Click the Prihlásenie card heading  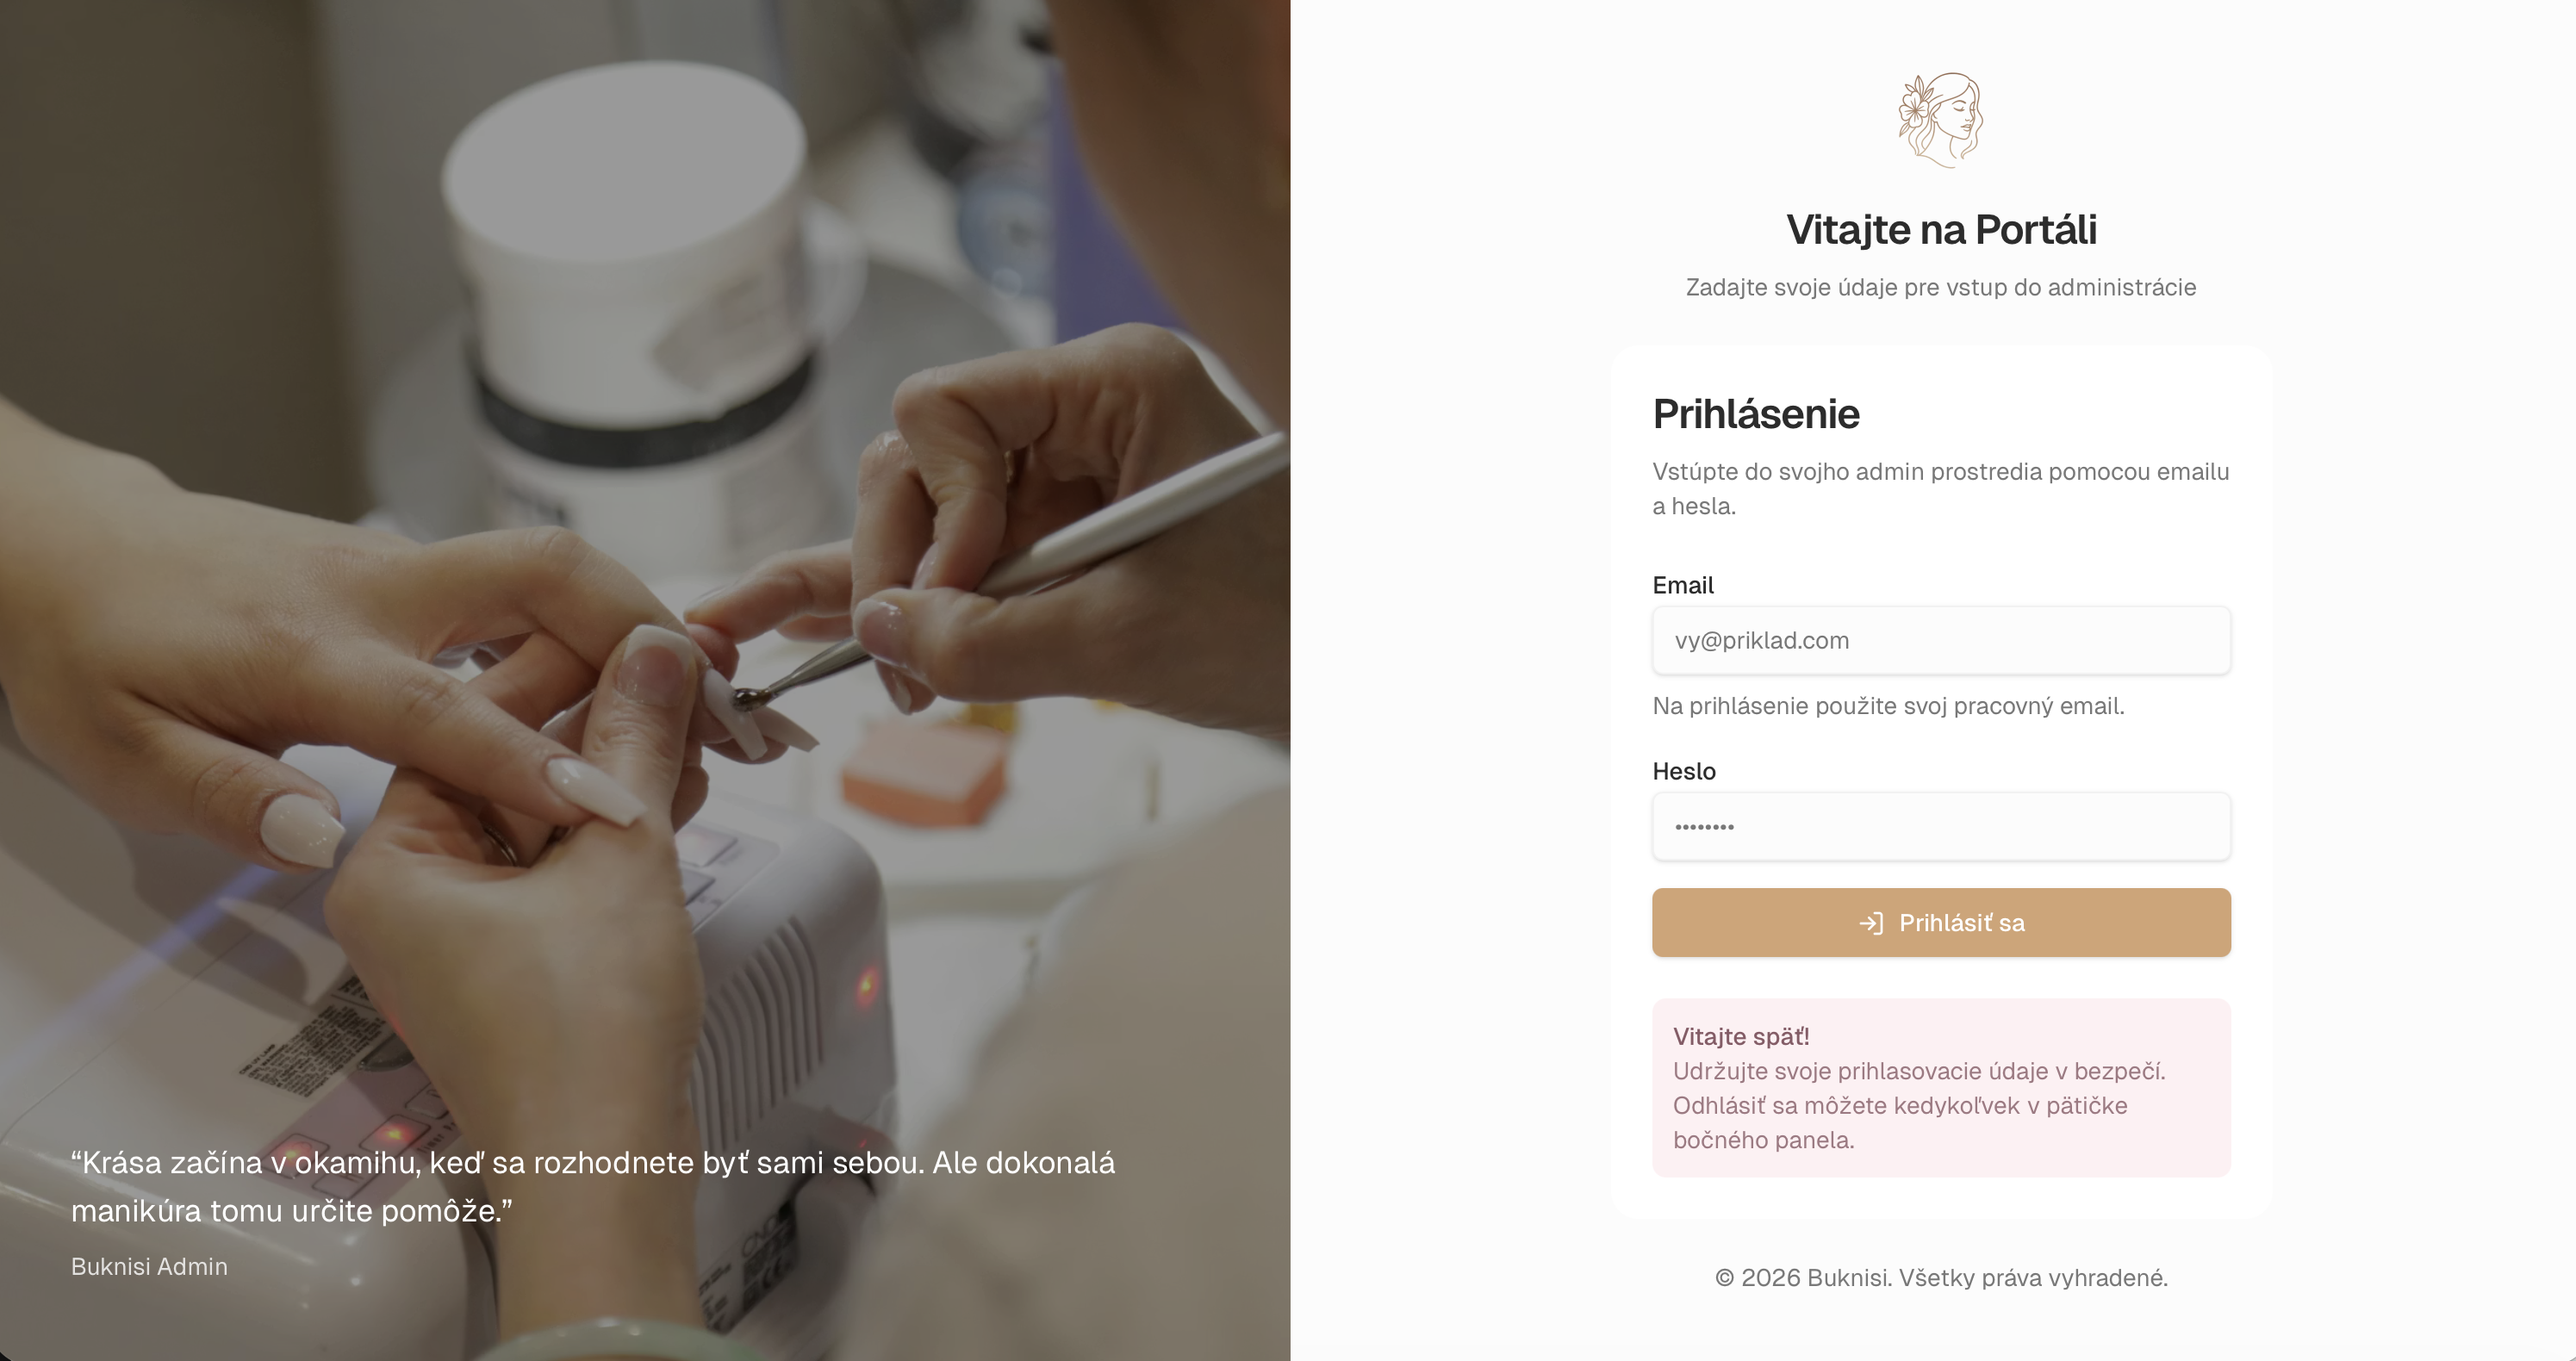[1756, 414]
